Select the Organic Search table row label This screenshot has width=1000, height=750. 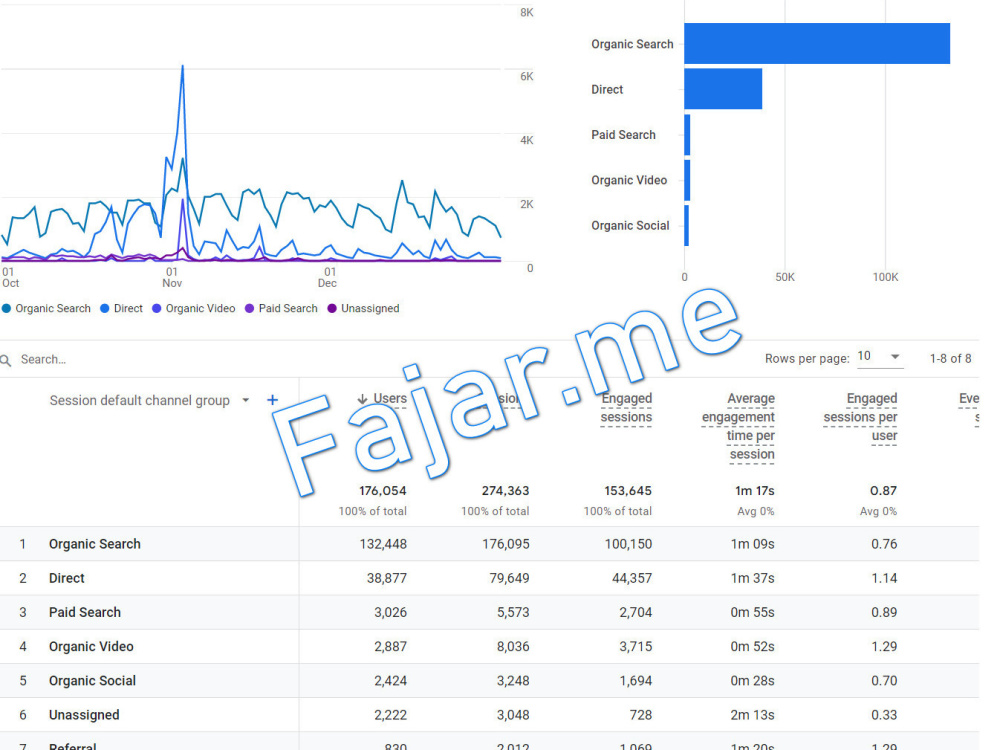pos(95,544)
